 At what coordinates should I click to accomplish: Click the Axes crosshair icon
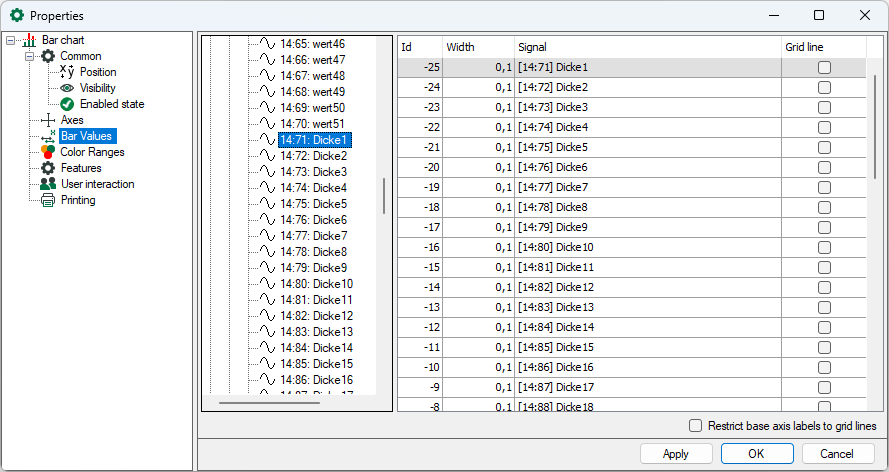click(x=48, y=120)
